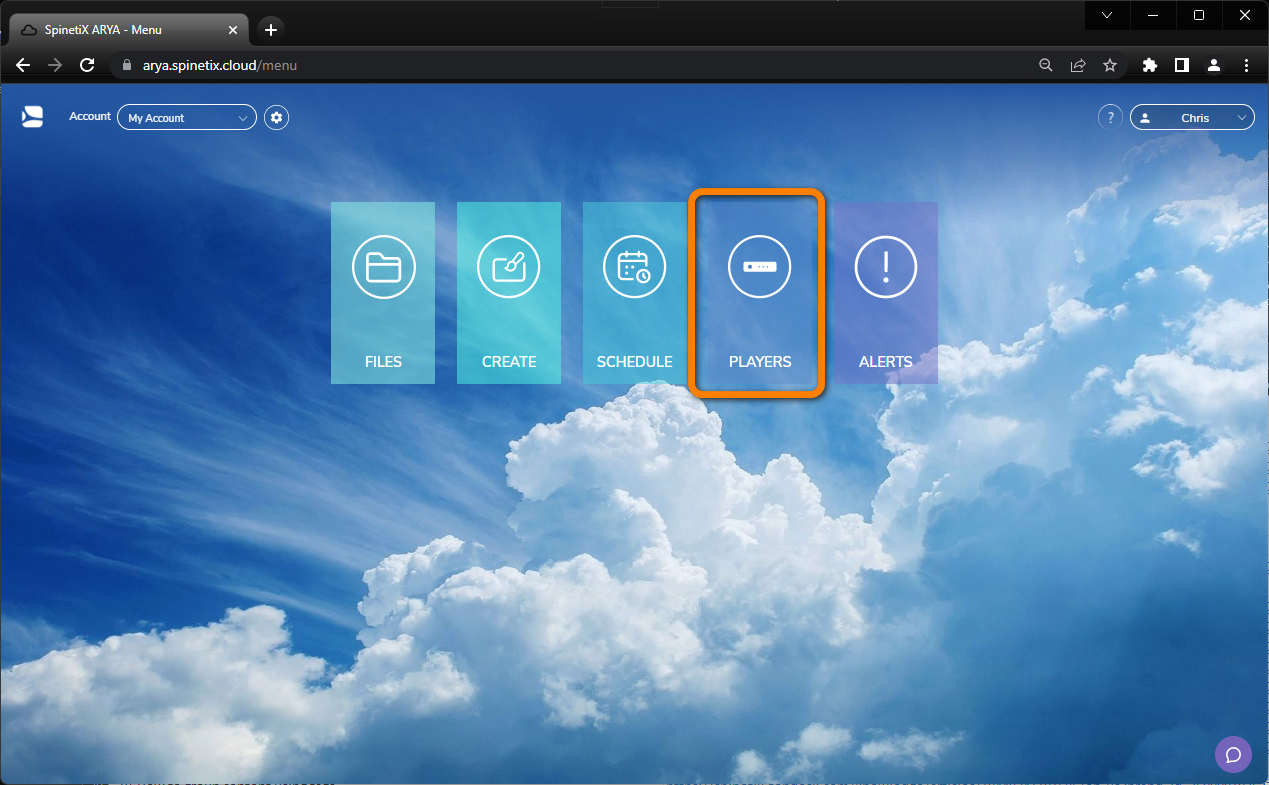This screenshot has height=785, width=1269.
Task: Expand the My Account dropdown
Action: tap(187, 118)
